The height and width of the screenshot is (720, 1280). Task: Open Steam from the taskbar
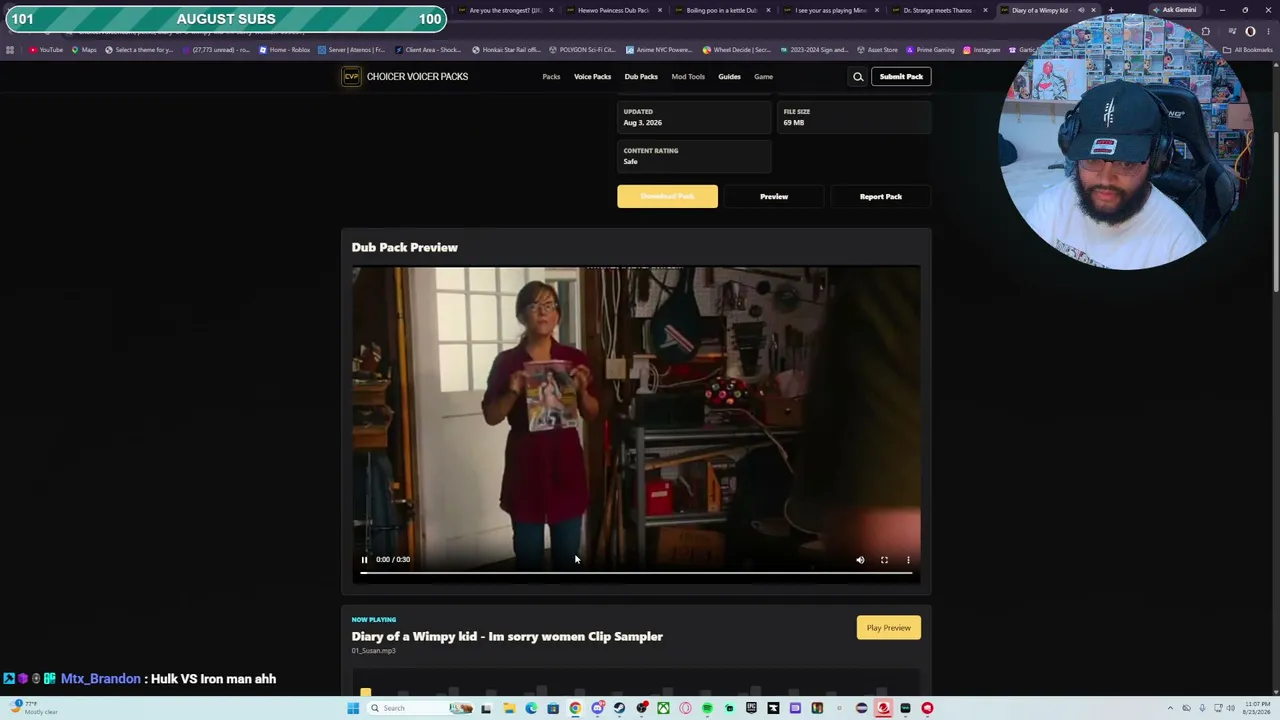pyautogui.click(x=619, y=708)
